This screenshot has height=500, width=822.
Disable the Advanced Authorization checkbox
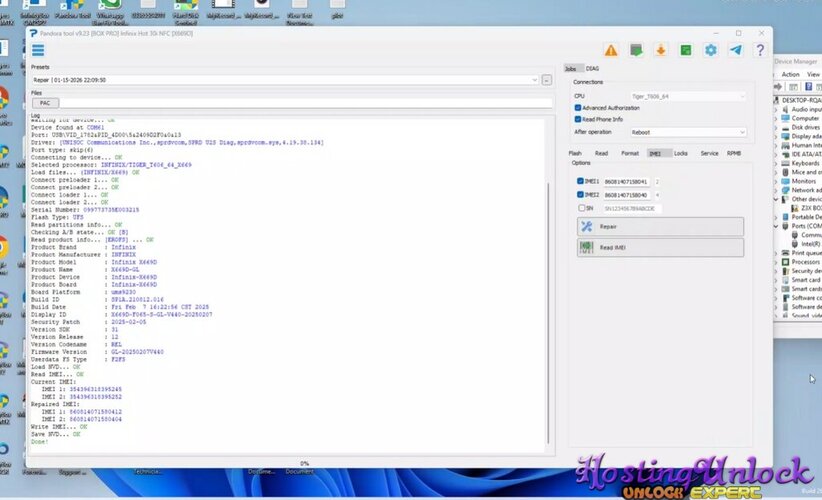tap(578, 107)
